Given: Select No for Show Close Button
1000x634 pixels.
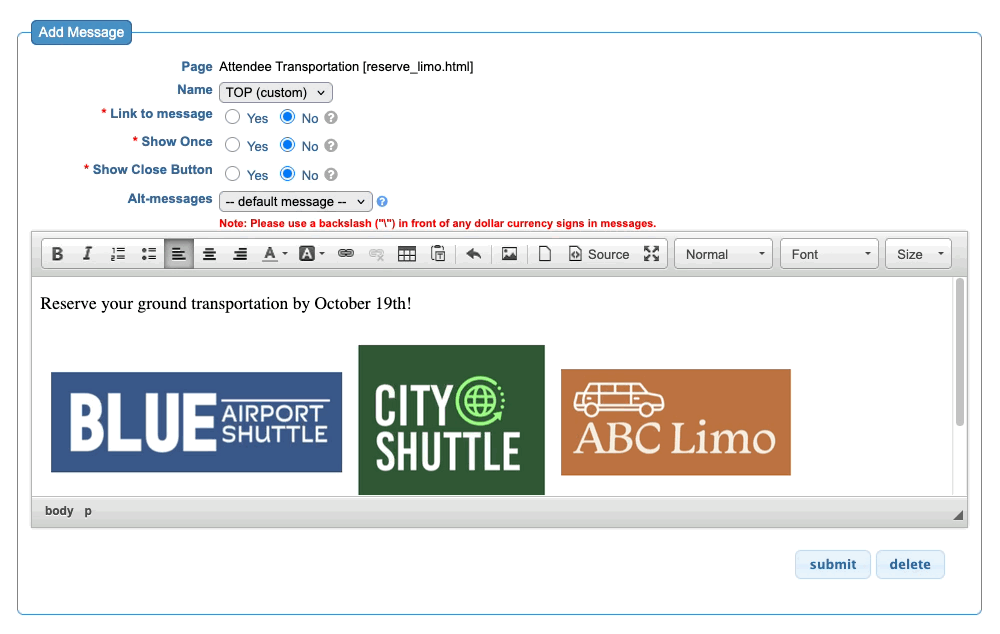Looking at the screenshot, I should click(x=288, y=174).
